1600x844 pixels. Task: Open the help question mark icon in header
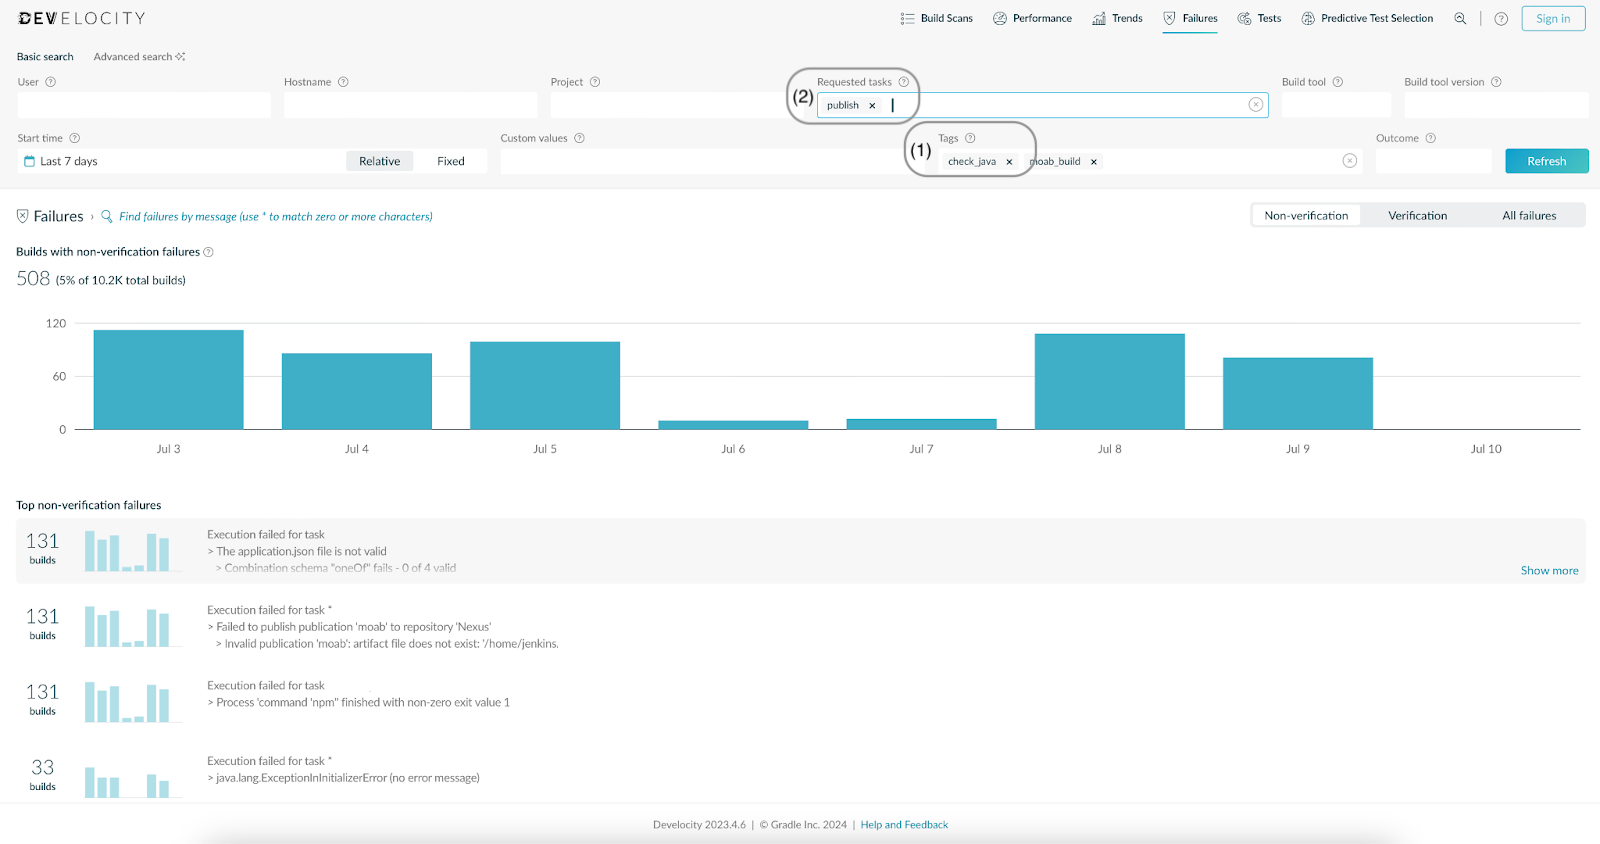(x=1501, y=19)
